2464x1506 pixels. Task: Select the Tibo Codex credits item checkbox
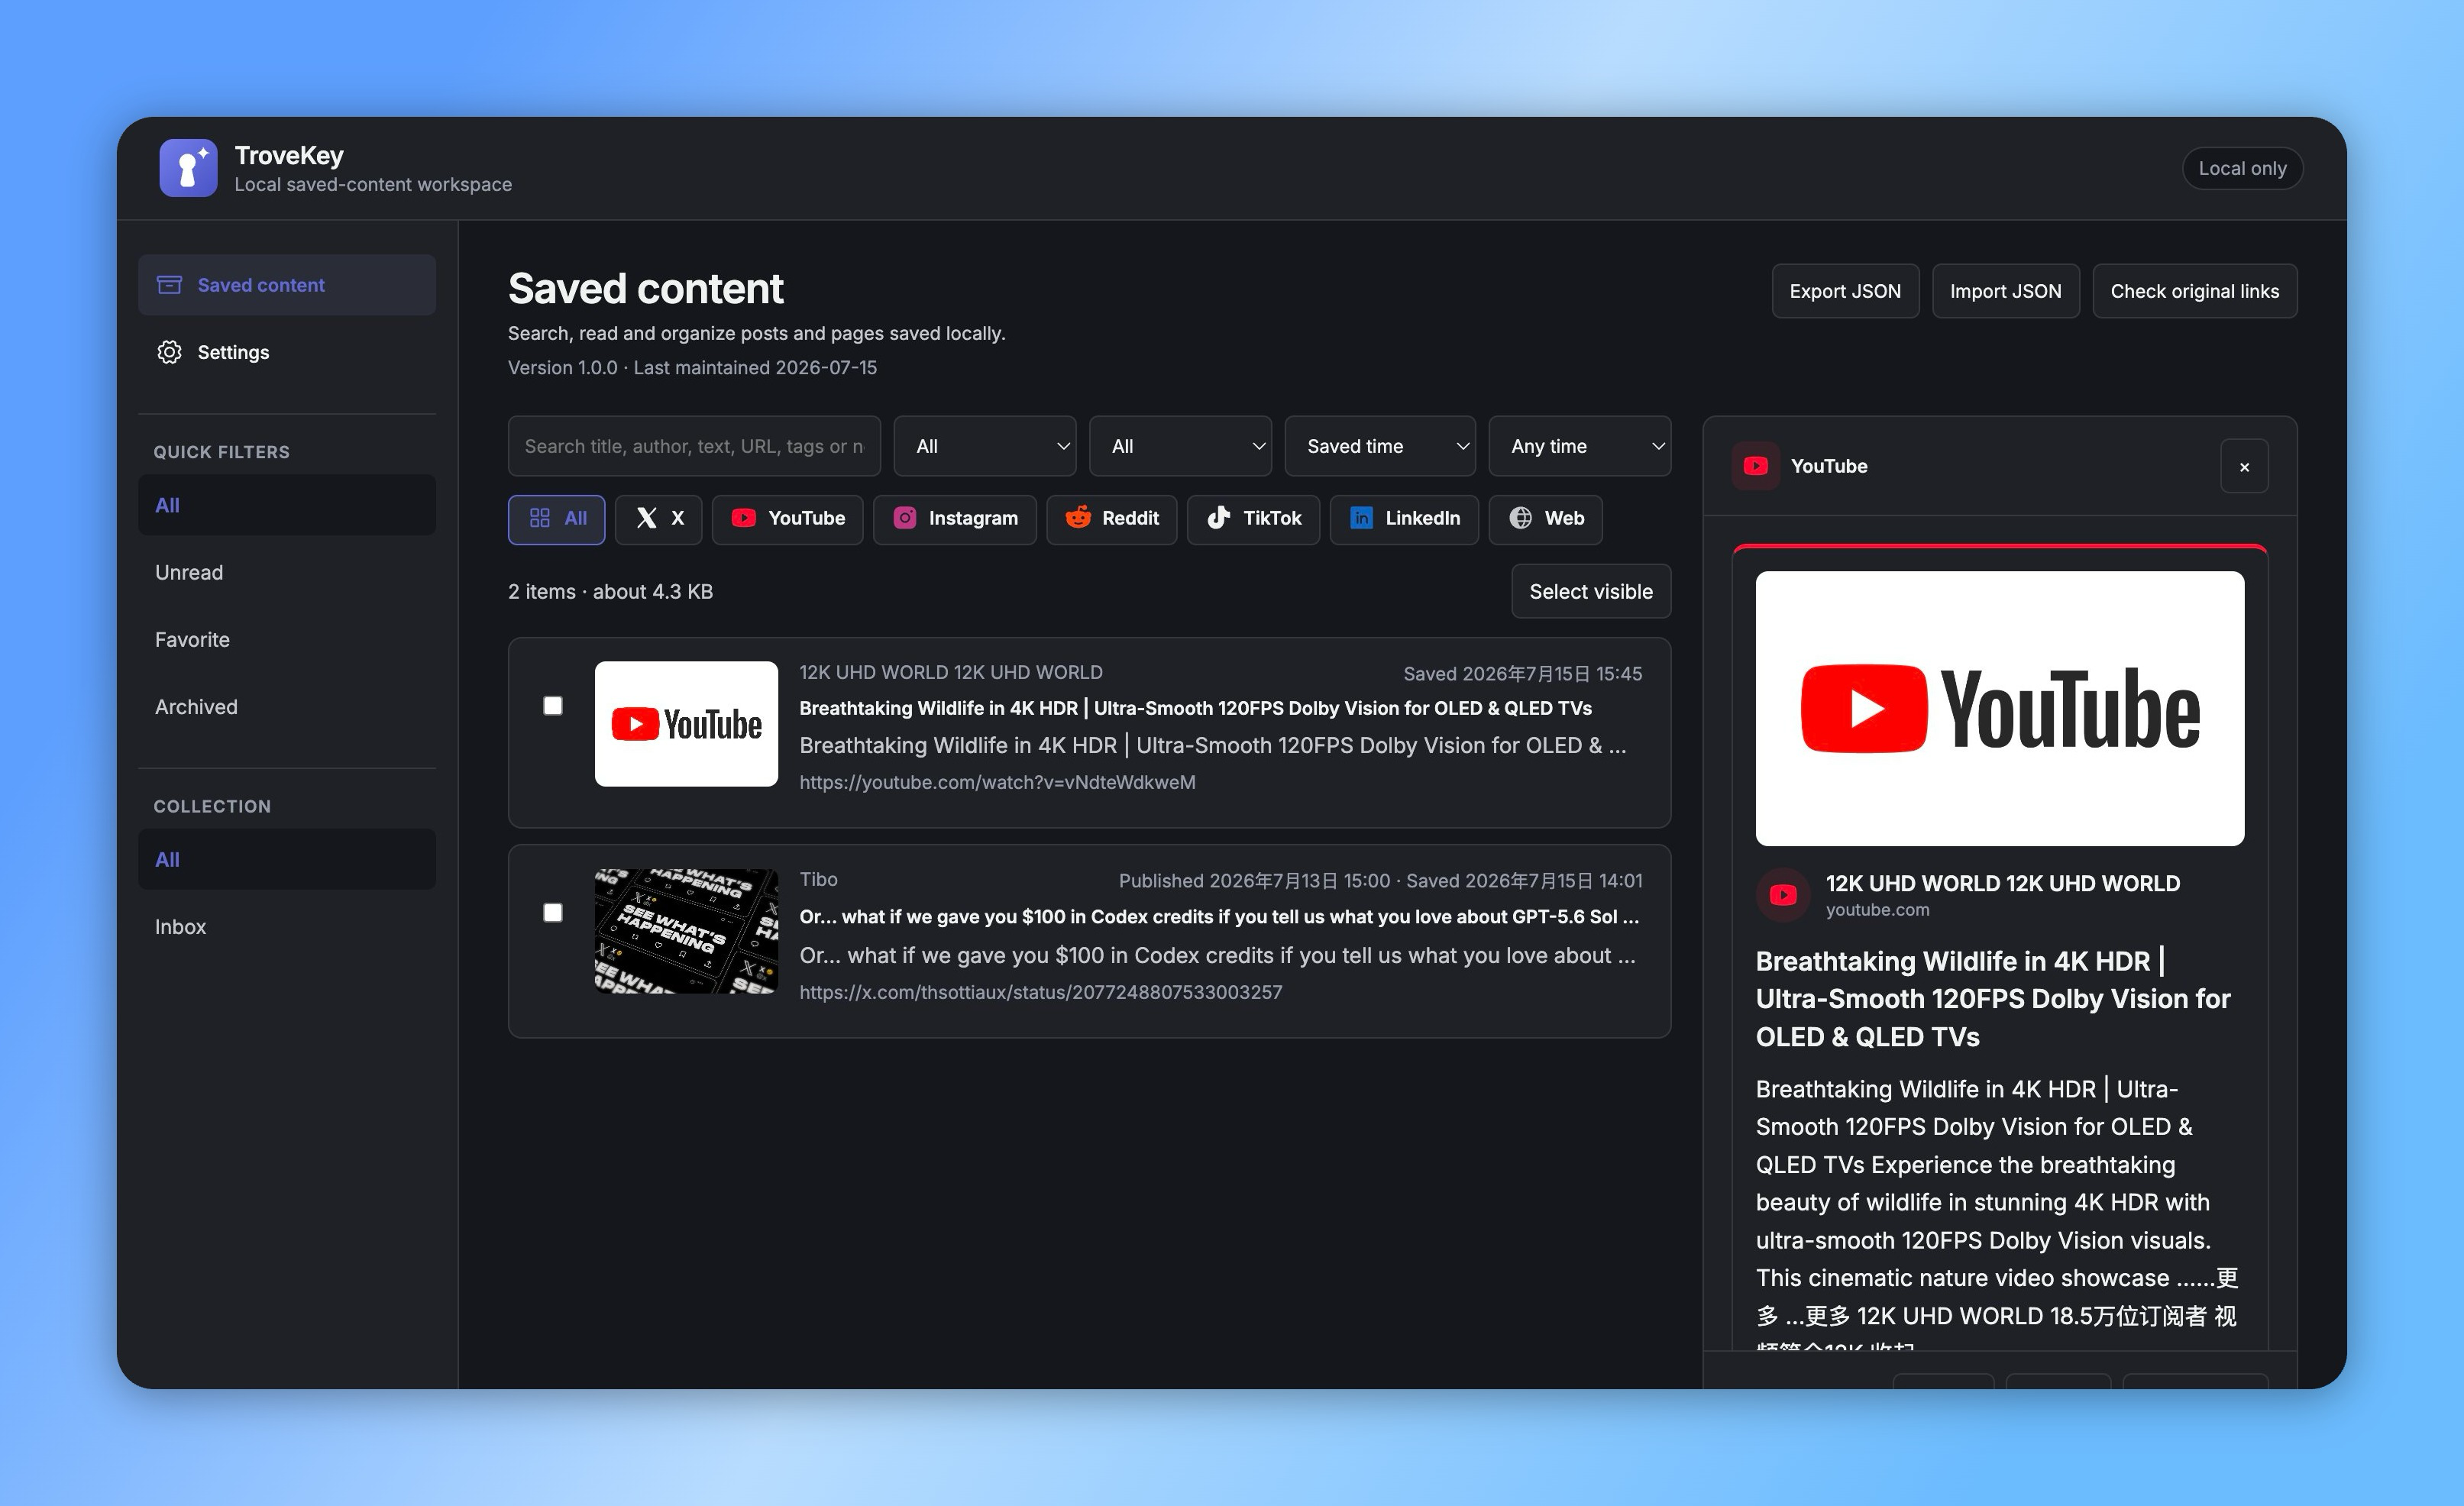click(x=553, y=913)
